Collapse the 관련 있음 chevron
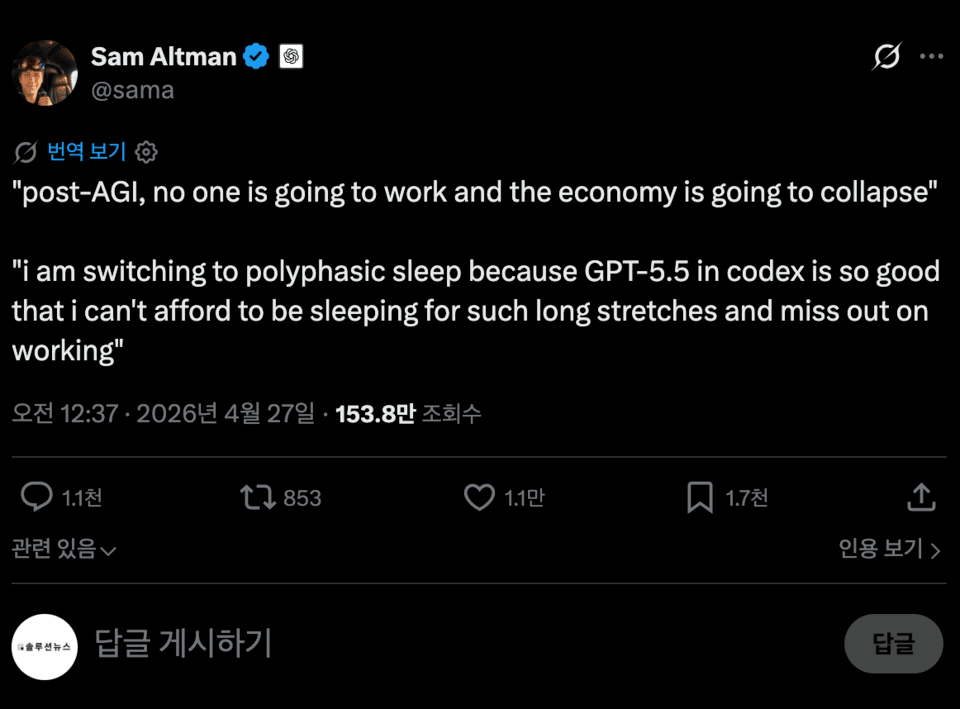The image size is (960, 709). coord(106,551)
